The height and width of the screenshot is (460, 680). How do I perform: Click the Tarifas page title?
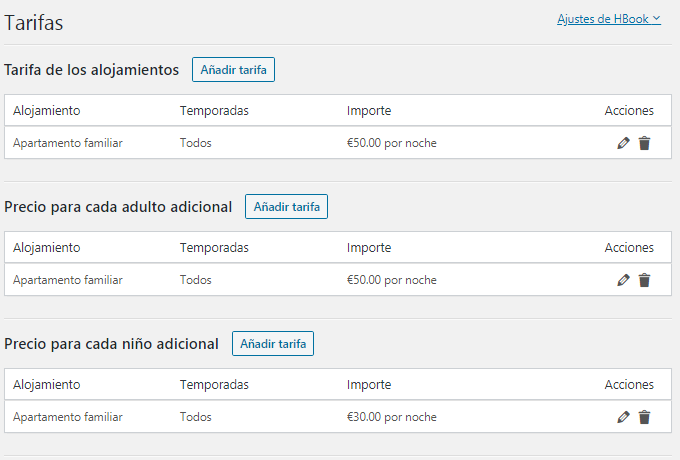click(40, 21)
